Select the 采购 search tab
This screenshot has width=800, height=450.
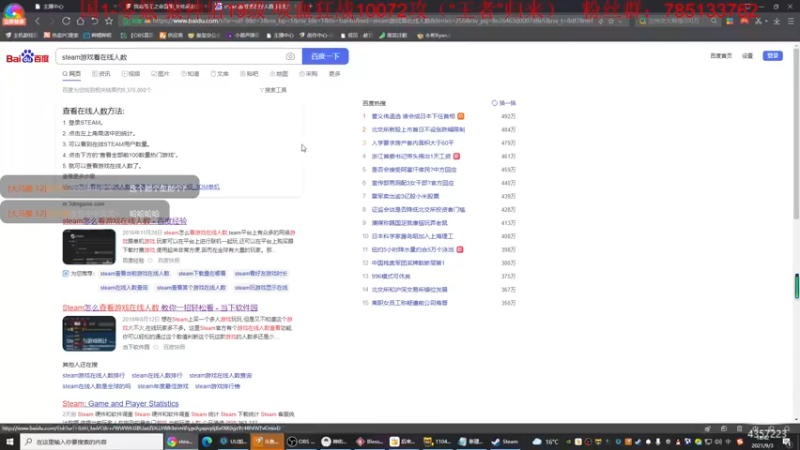coord(308,74)
